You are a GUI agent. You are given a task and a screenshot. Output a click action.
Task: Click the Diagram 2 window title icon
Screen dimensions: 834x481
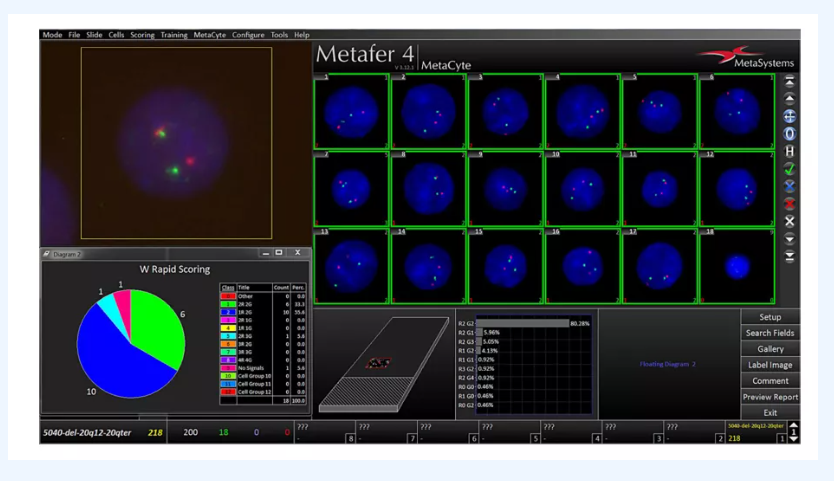coord(46,254)
